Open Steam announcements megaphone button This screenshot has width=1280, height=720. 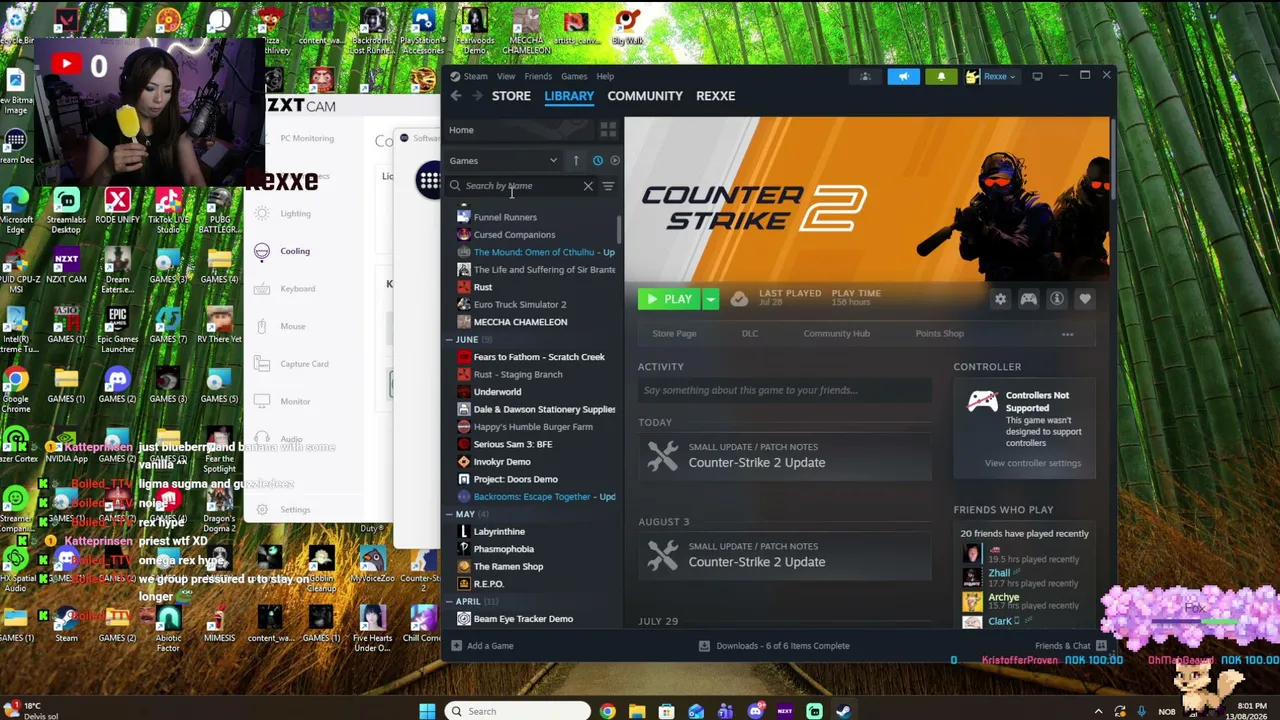(x=903, y=76)
